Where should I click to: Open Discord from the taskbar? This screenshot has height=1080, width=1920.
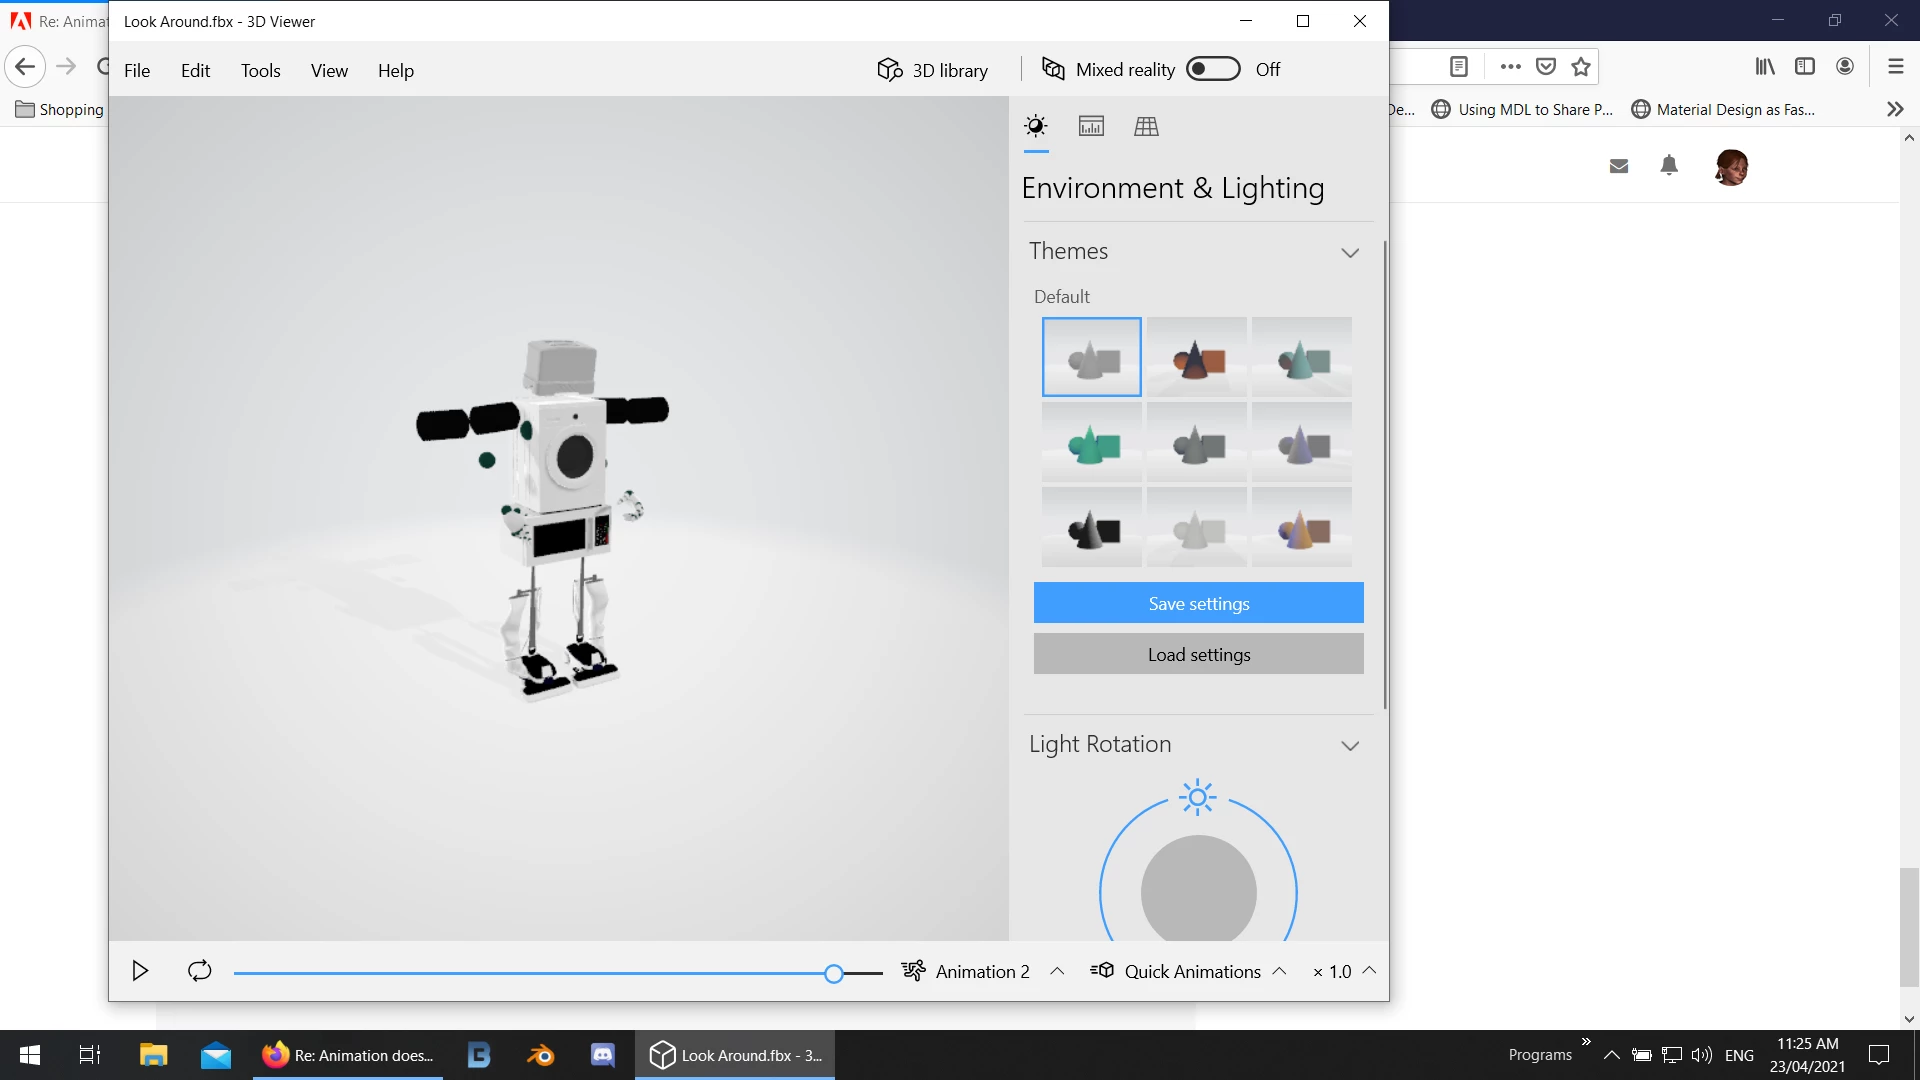point(603,1055)
